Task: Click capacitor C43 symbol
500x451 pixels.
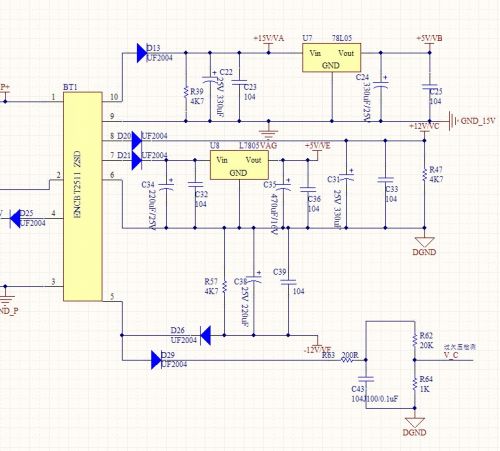Action: (x=366, y=379)
